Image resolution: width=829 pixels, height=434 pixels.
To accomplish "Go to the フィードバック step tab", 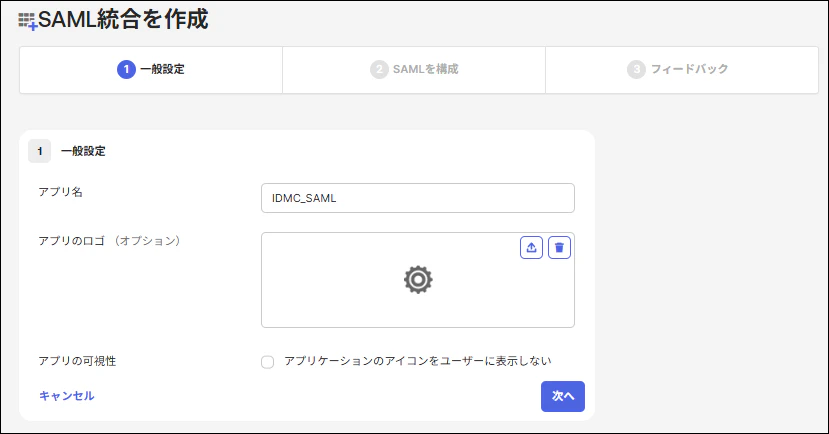I will tap(682, 70).
